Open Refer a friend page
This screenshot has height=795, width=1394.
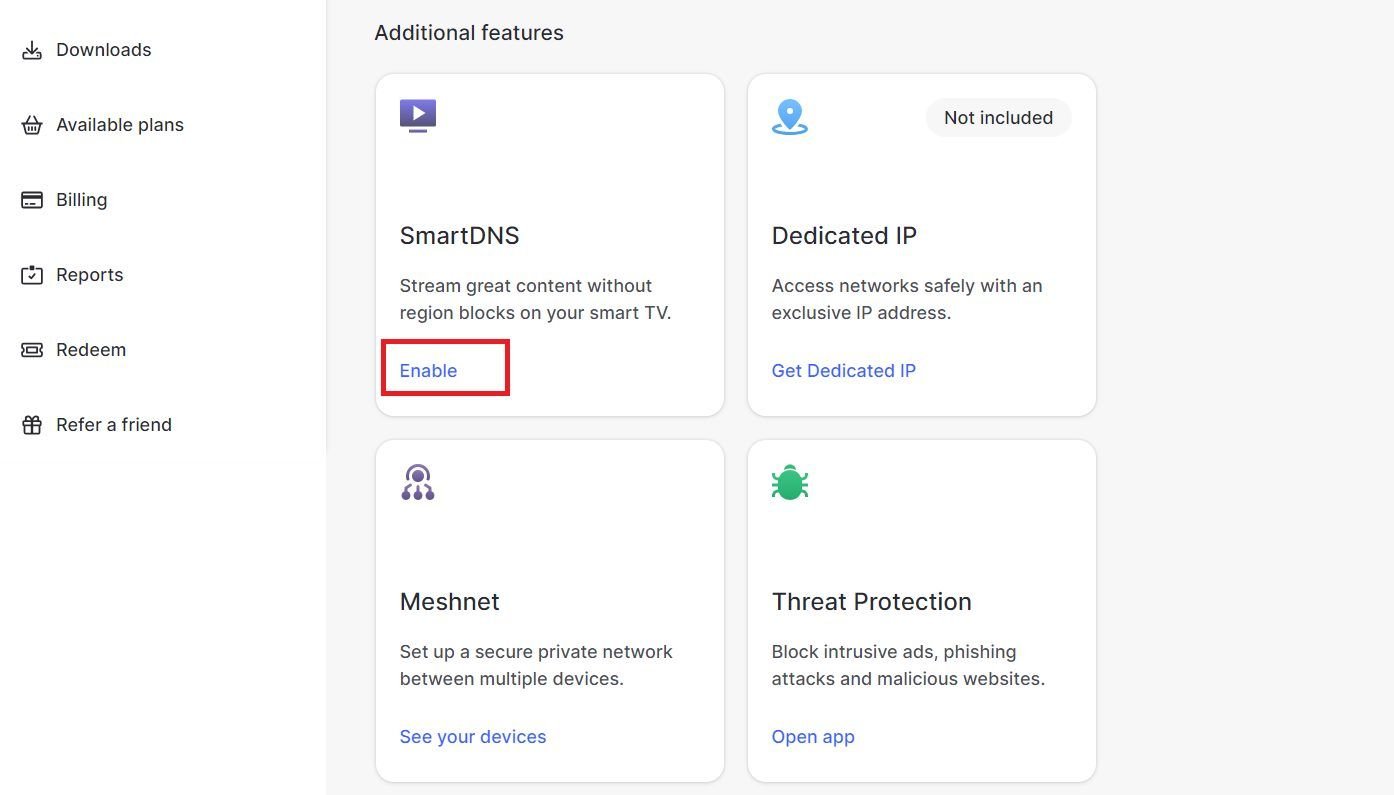pyautogui.click(x=114, y=425)
